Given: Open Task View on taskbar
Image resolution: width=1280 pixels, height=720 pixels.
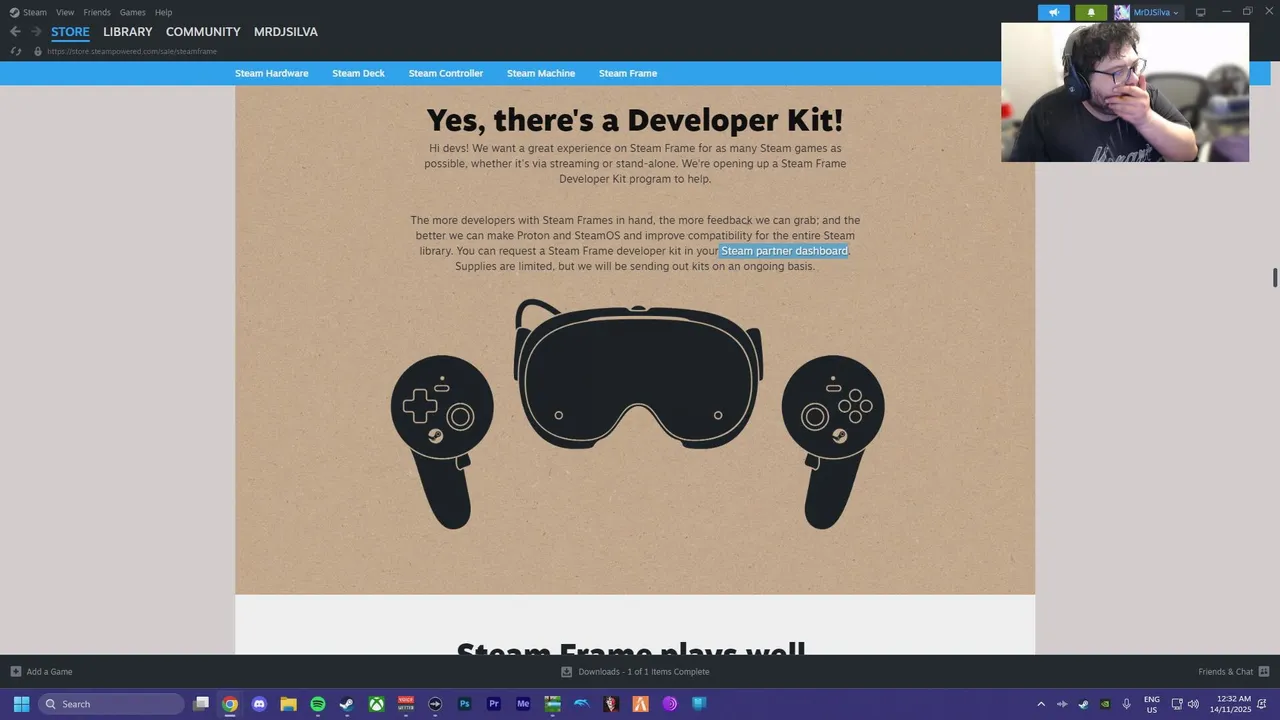Looking at the screenshot, I should [x=201, y=704].
